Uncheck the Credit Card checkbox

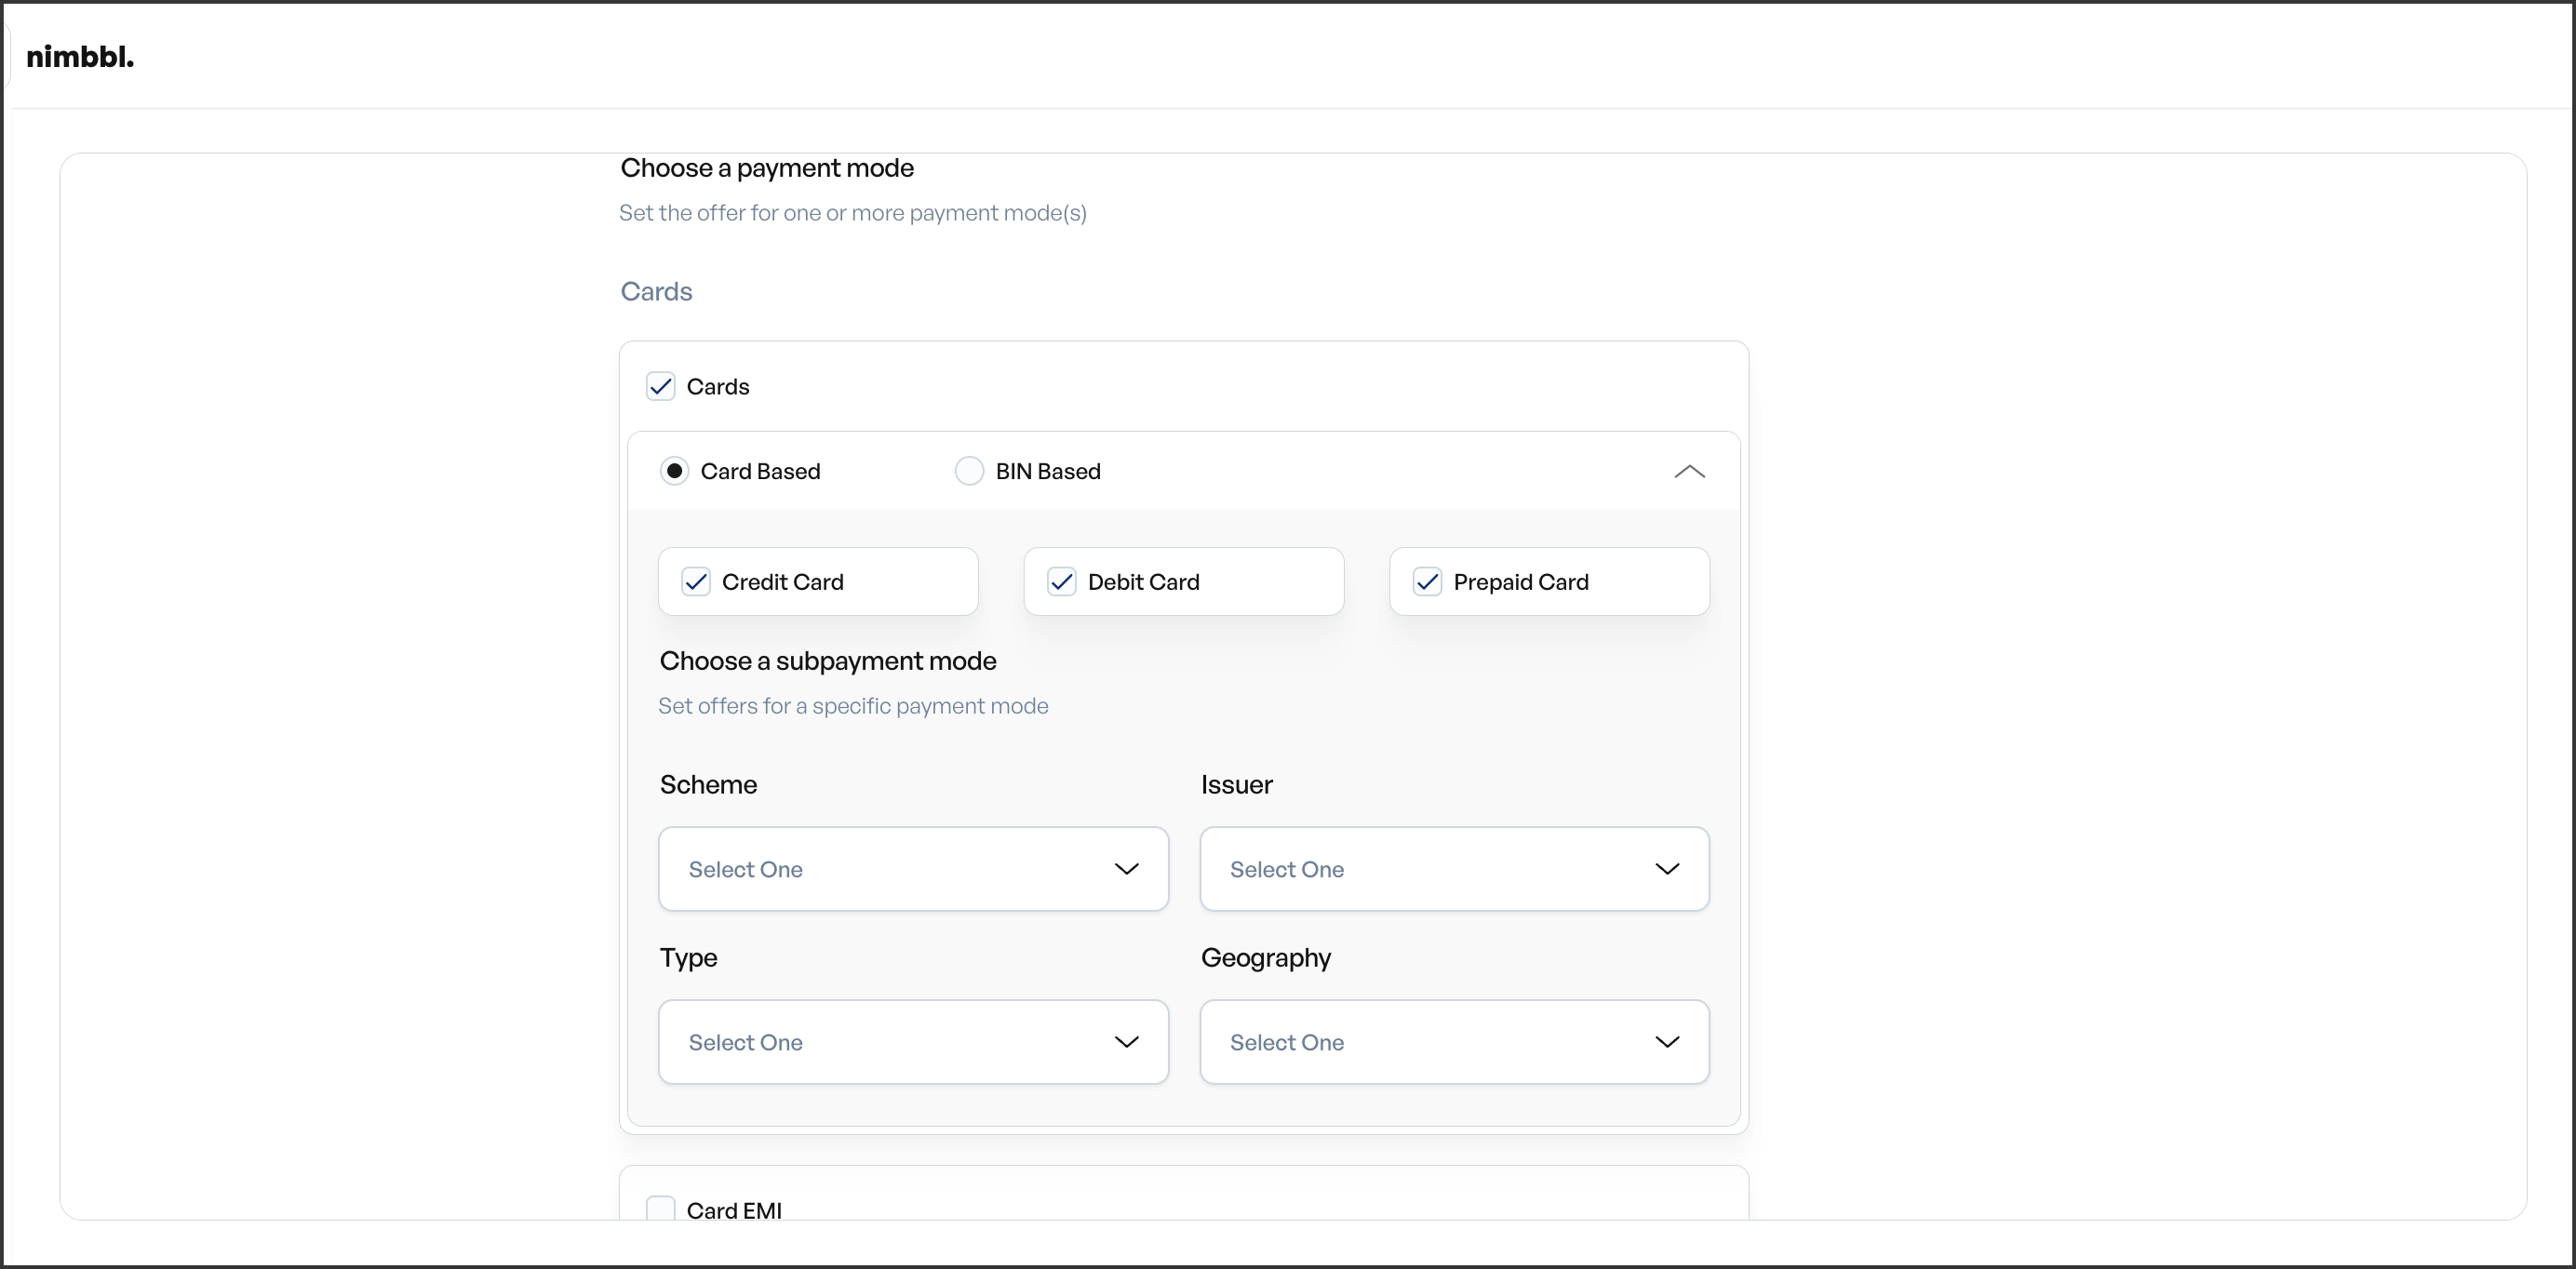(x=696, y=582)
